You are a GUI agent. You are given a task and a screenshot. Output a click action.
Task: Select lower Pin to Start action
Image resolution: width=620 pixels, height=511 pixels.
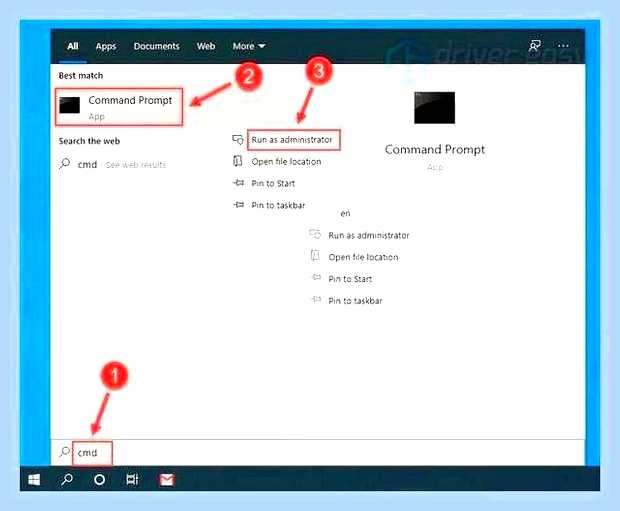(350, 279)
